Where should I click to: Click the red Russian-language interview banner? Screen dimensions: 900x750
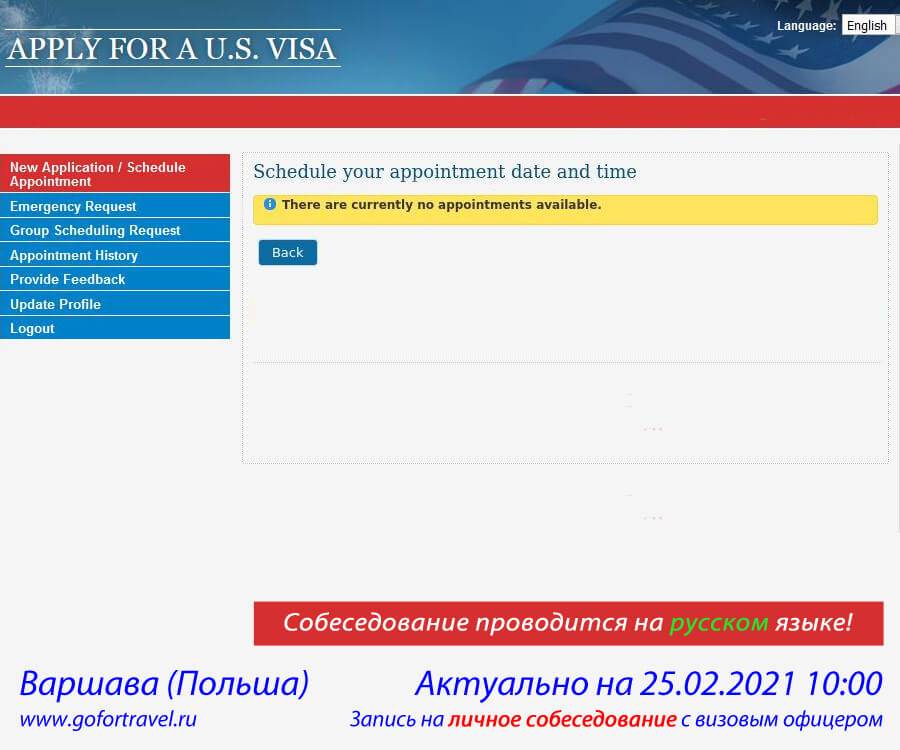click(568, 623)
